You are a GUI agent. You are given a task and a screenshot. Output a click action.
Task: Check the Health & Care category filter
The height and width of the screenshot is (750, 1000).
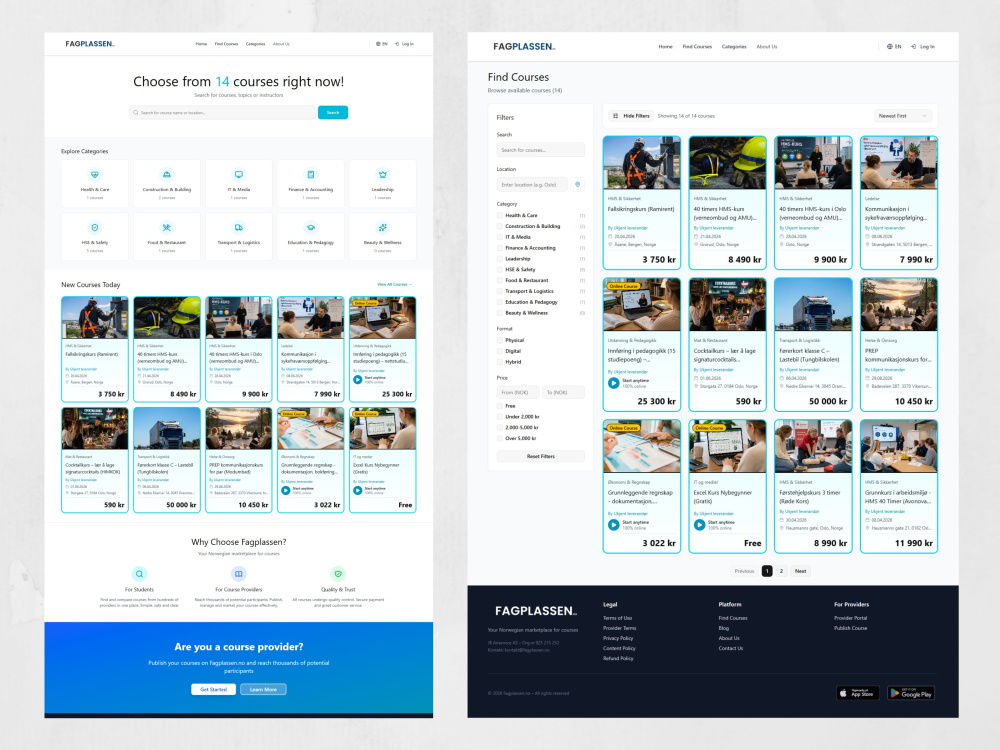pyautogui.click(x=500, y=216)
